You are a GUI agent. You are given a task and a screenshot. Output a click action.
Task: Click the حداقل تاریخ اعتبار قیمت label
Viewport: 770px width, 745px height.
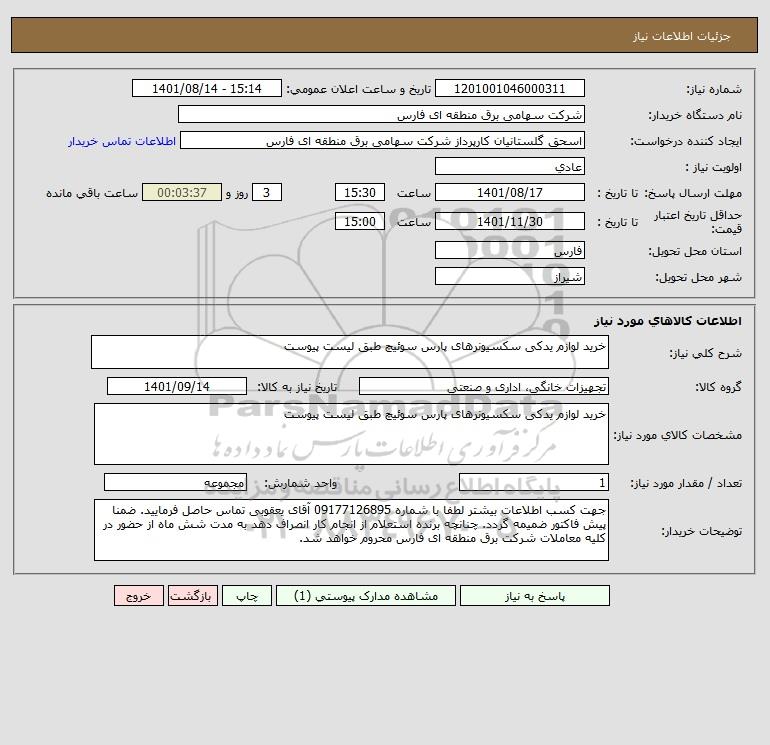[x=697, y=222]
